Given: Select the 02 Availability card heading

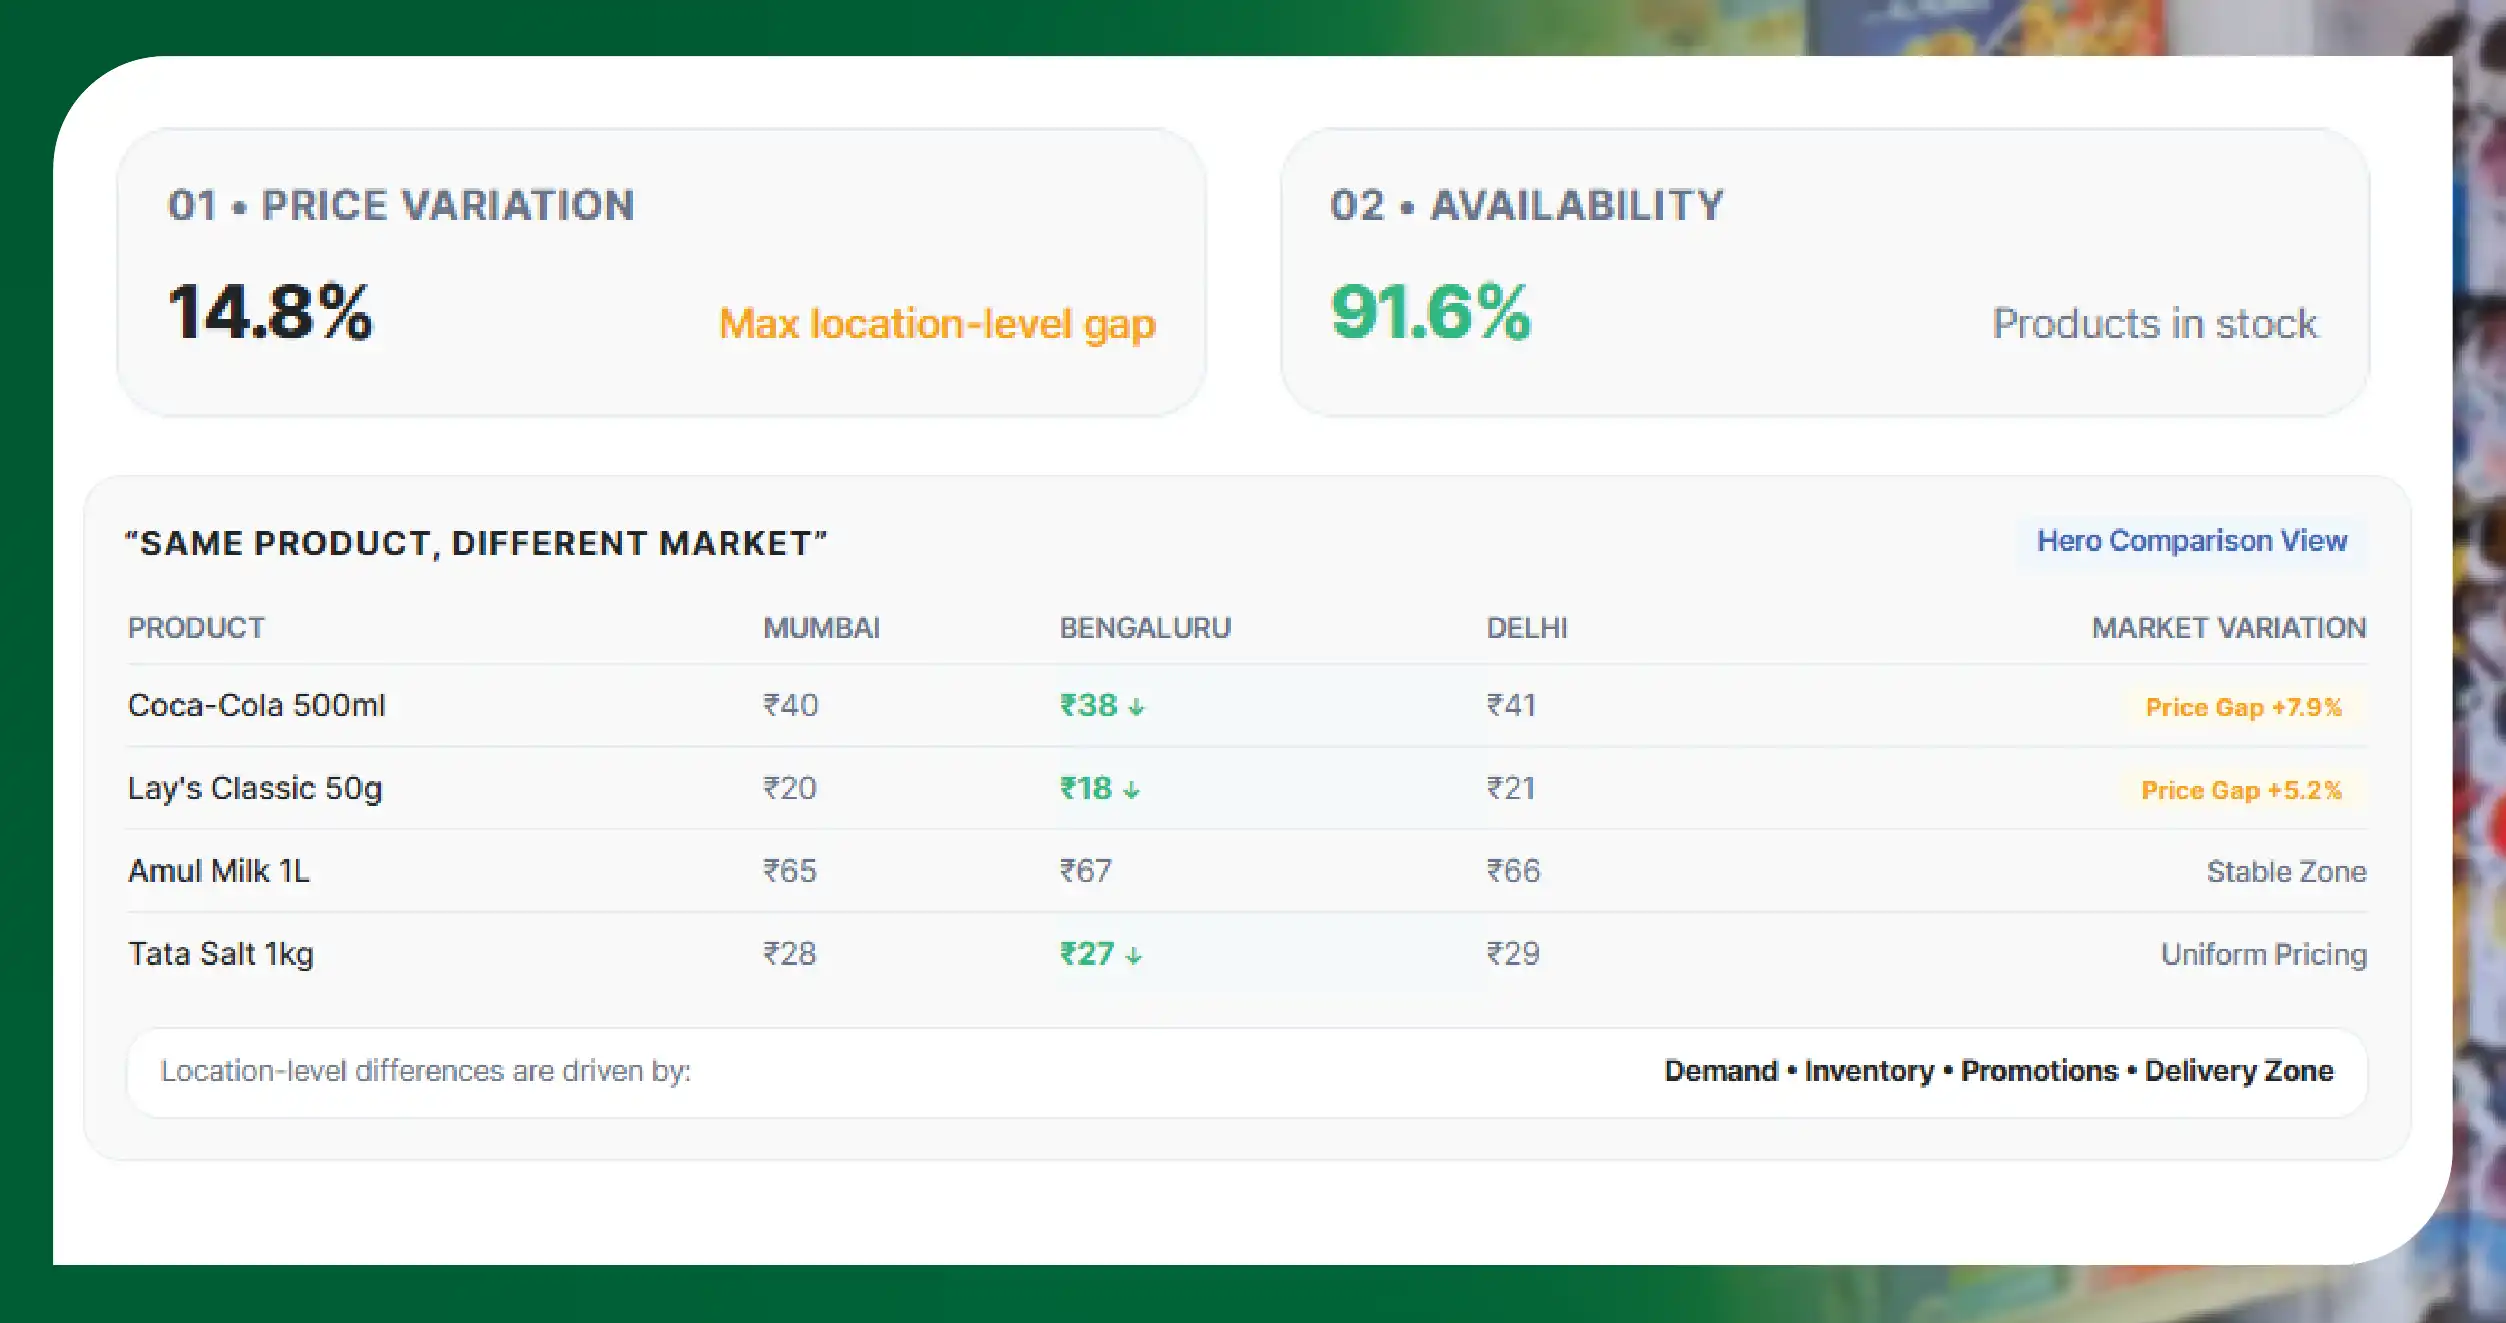Looking at the screenshot, I should (x=1527, y=205).
